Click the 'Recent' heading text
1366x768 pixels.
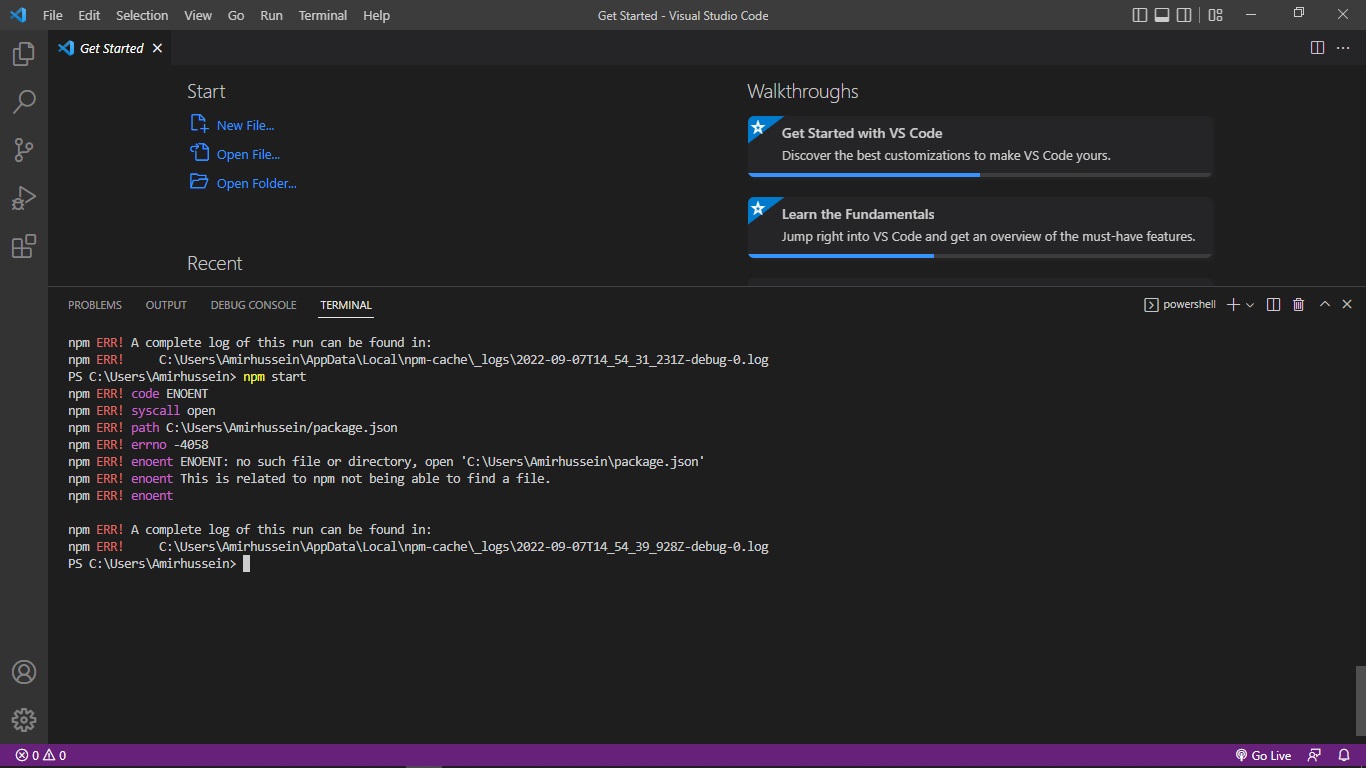coord(214,264)
